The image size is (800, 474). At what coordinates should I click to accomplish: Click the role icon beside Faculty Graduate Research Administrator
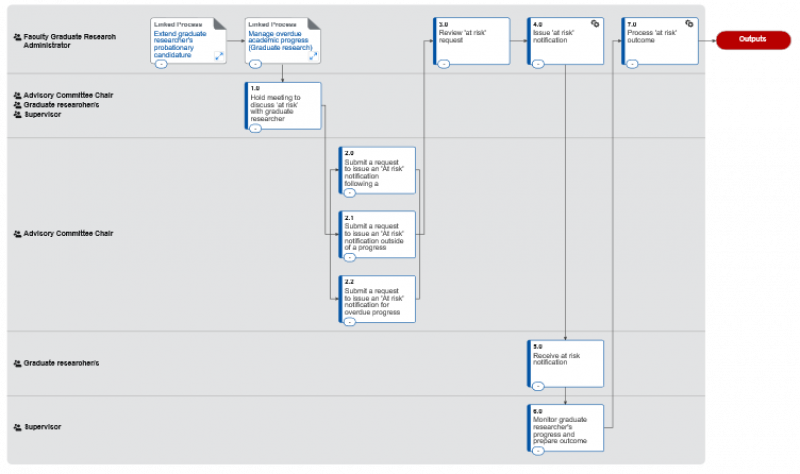17,37
